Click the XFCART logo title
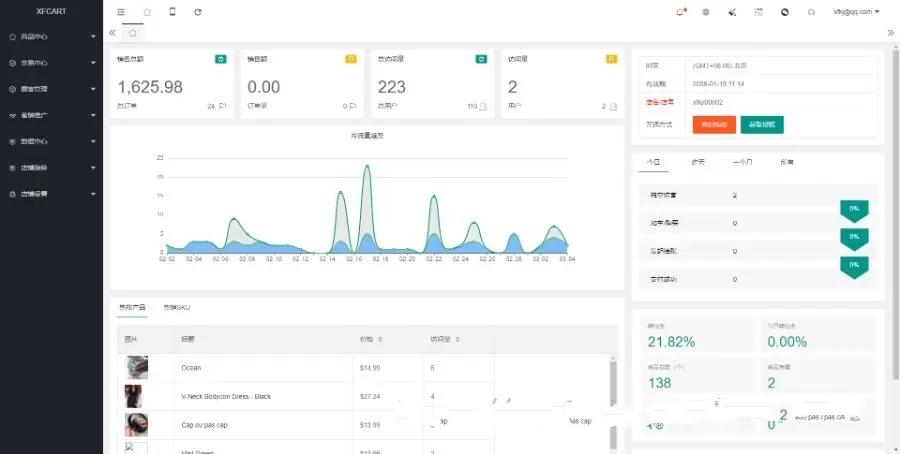The width and height of the screenshot is (900, 454). pyautogui.click(x=51, y=11)
